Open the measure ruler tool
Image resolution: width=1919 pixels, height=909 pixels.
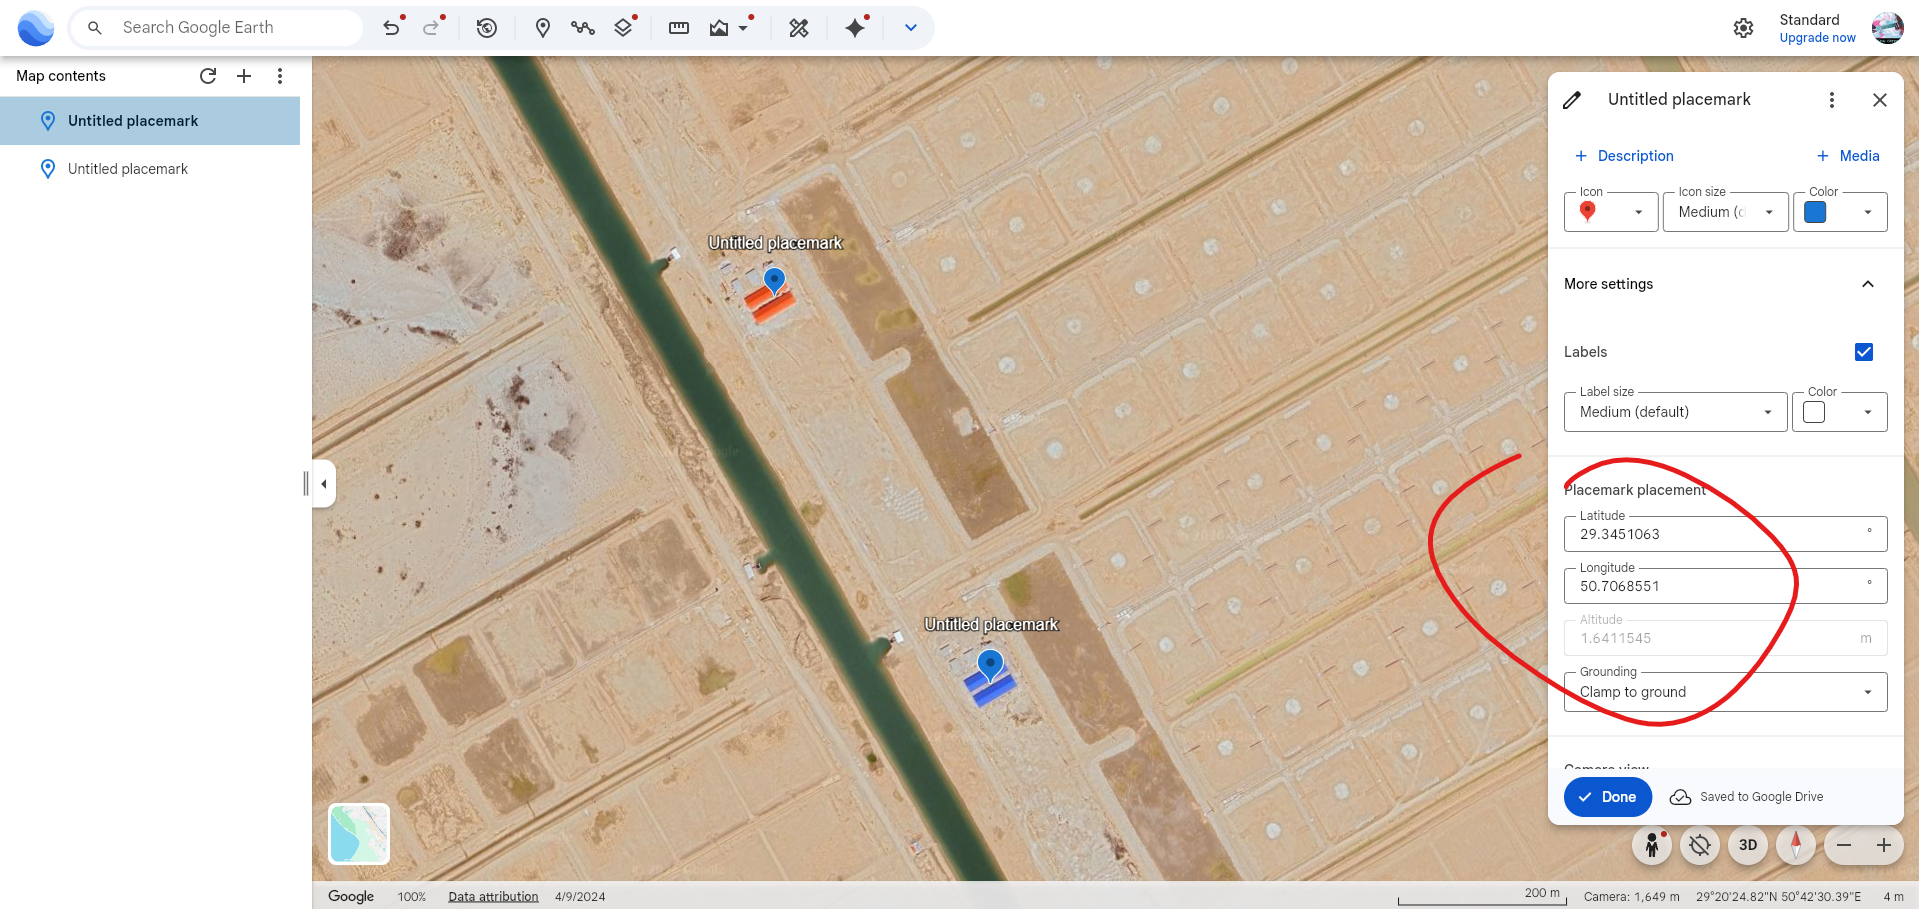click(679, 28)
